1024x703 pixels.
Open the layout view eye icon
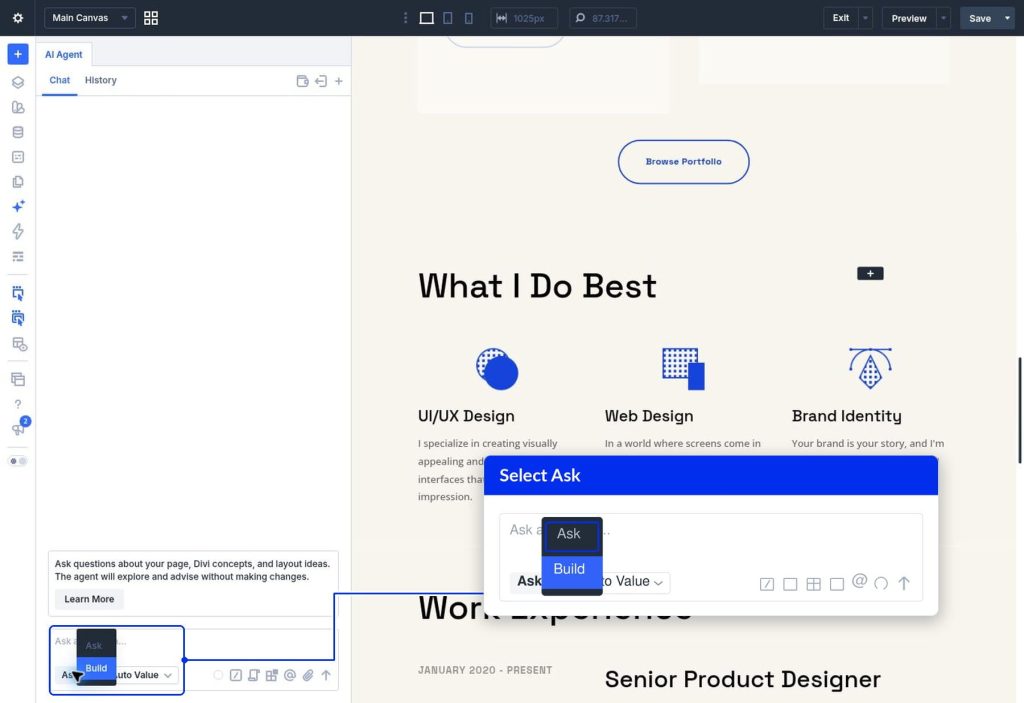coord(19,344)
